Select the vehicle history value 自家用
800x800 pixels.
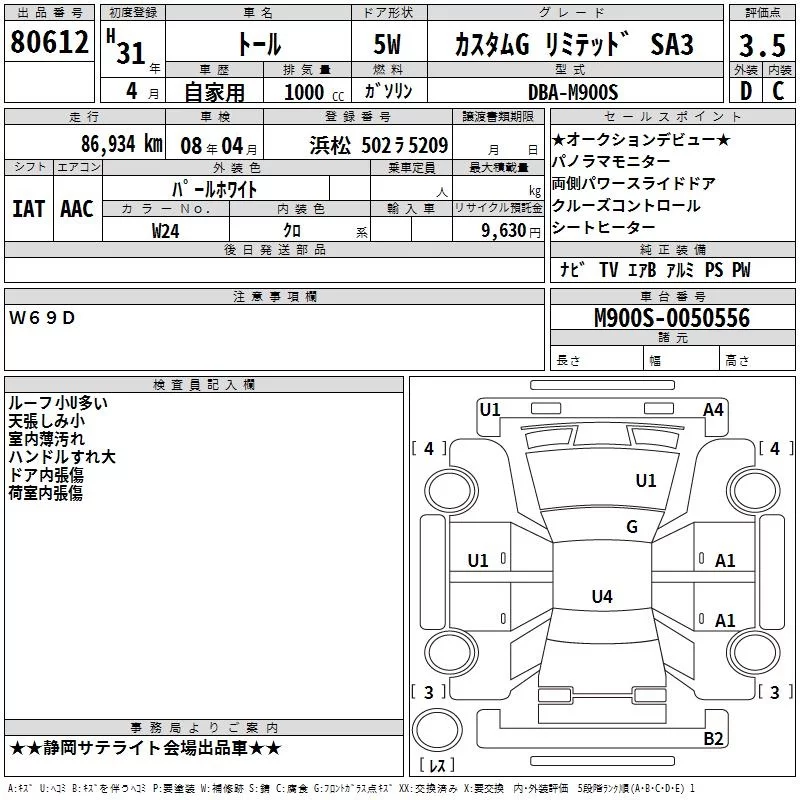(214, 92)
